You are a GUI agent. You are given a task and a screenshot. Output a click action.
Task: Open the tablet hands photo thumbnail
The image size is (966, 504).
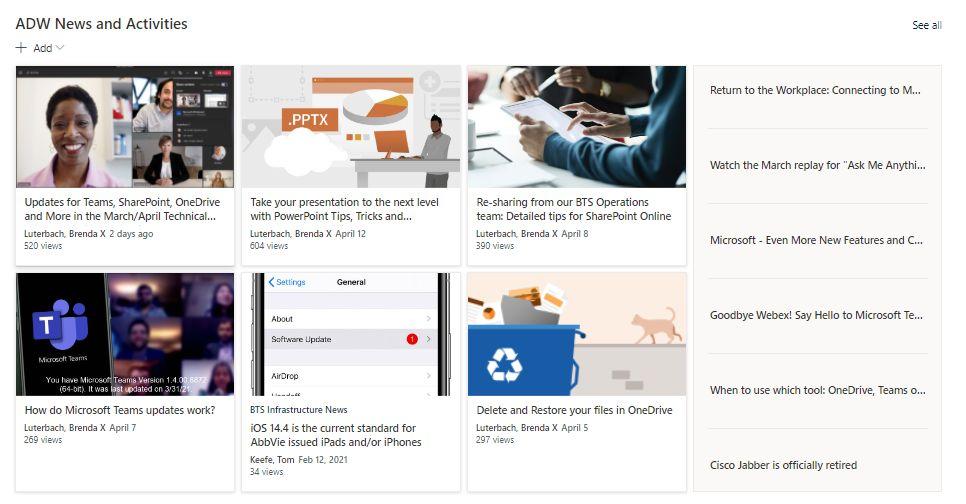577,127
